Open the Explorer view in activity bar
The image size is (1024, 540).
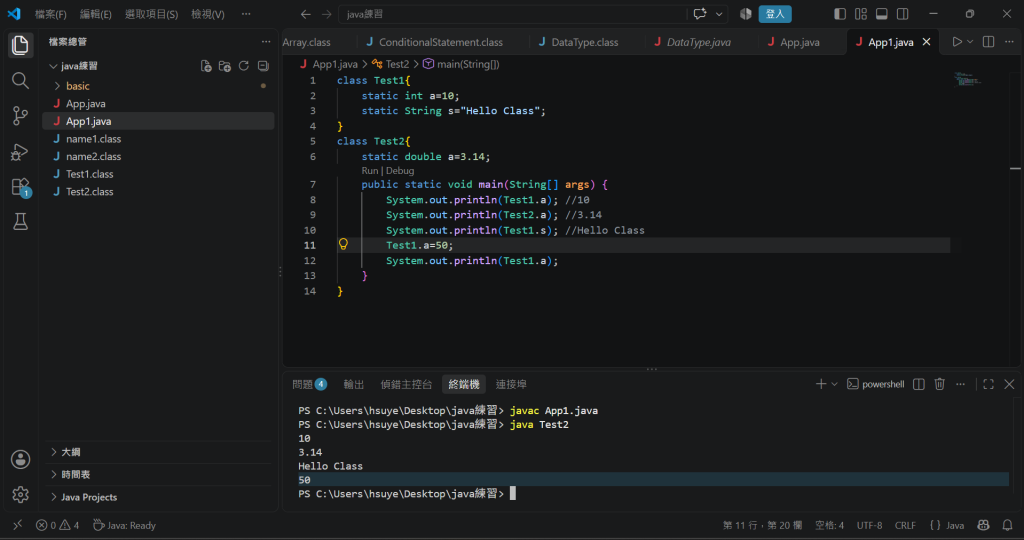click(20, 45)
